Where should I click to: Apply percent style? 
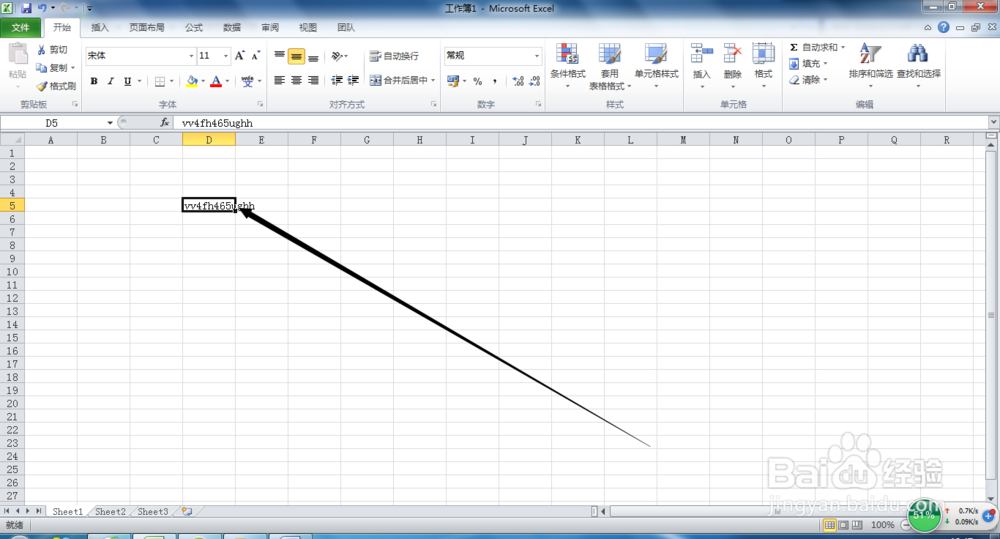(x=478, y=81)
